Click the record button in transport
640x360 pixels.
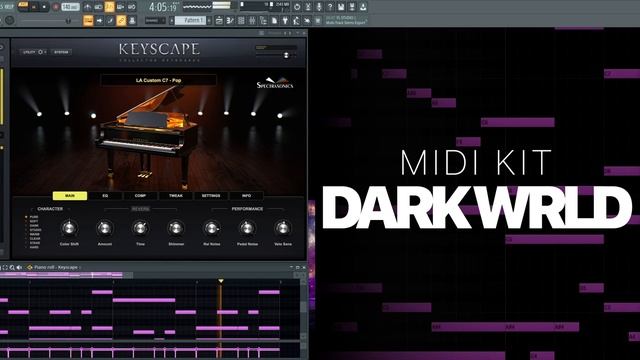tap(56, 7)
